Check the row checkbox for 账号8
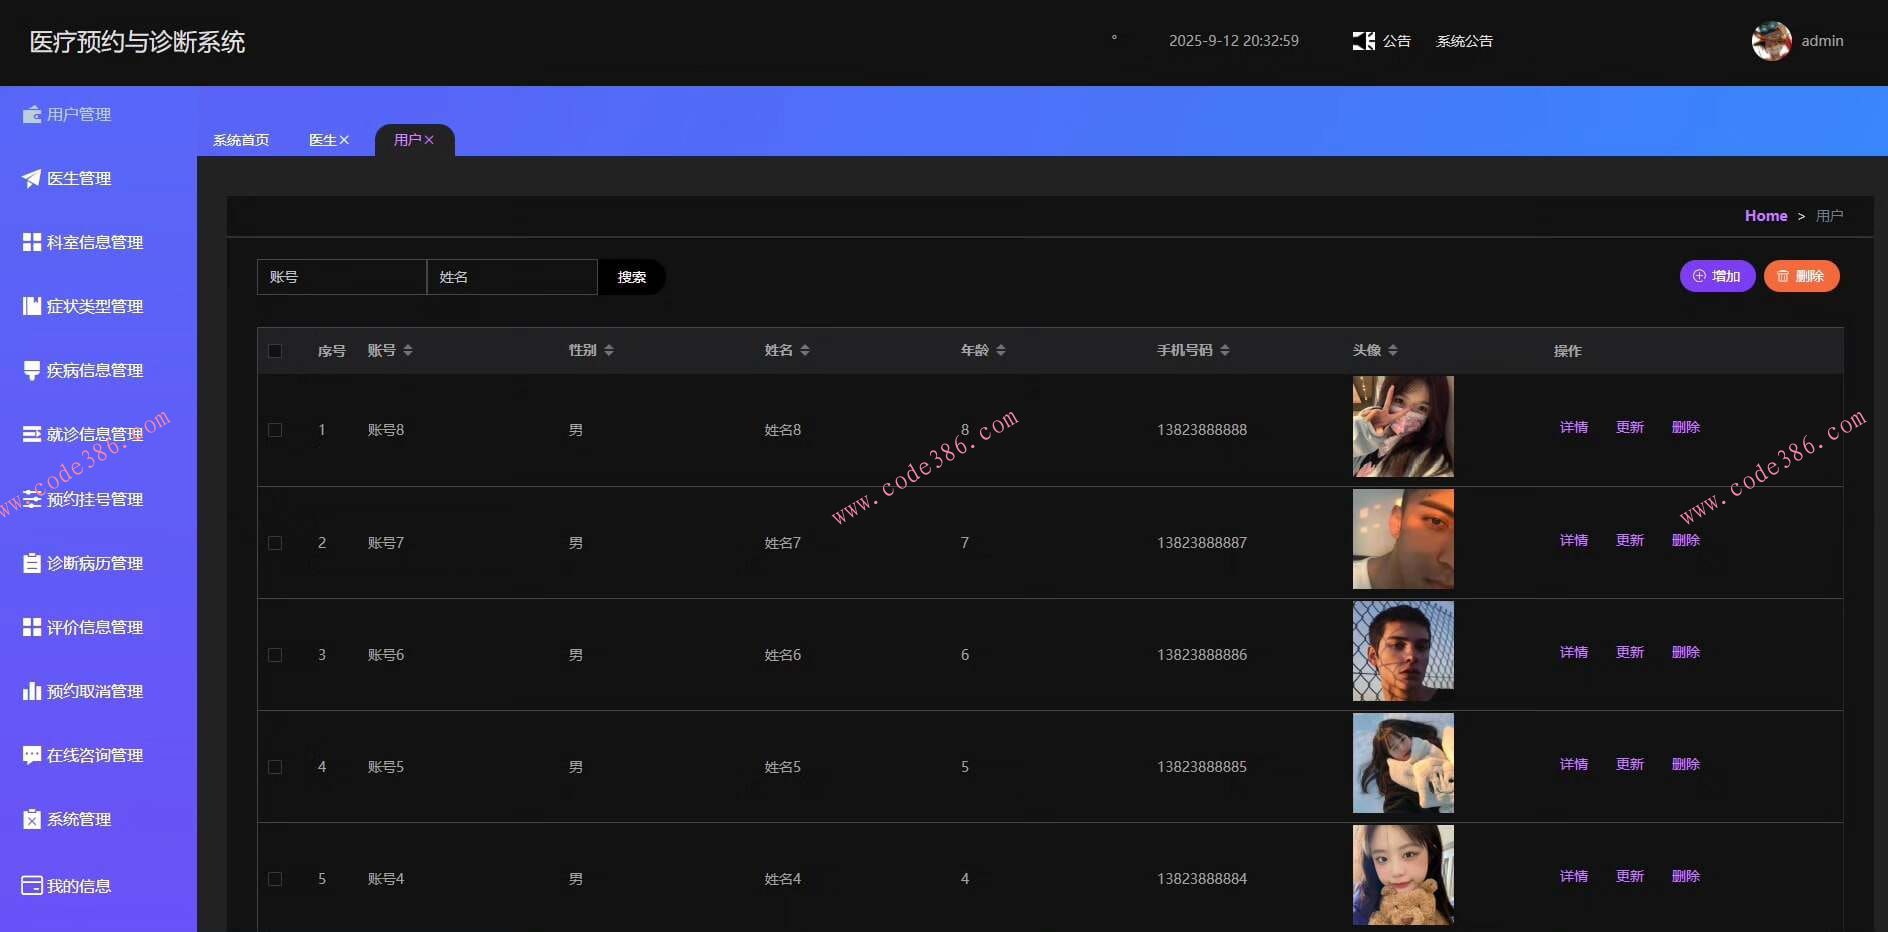The width and height of the screenshot is (1888, 932). (275, 430)
